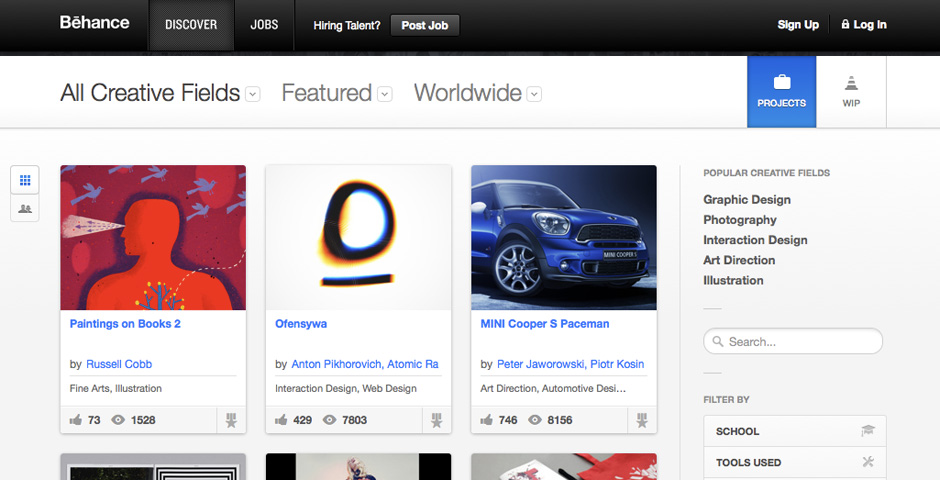Open the Discover tab
The width and height of the screenshot is (940, 480).
[x=191, y=25]
